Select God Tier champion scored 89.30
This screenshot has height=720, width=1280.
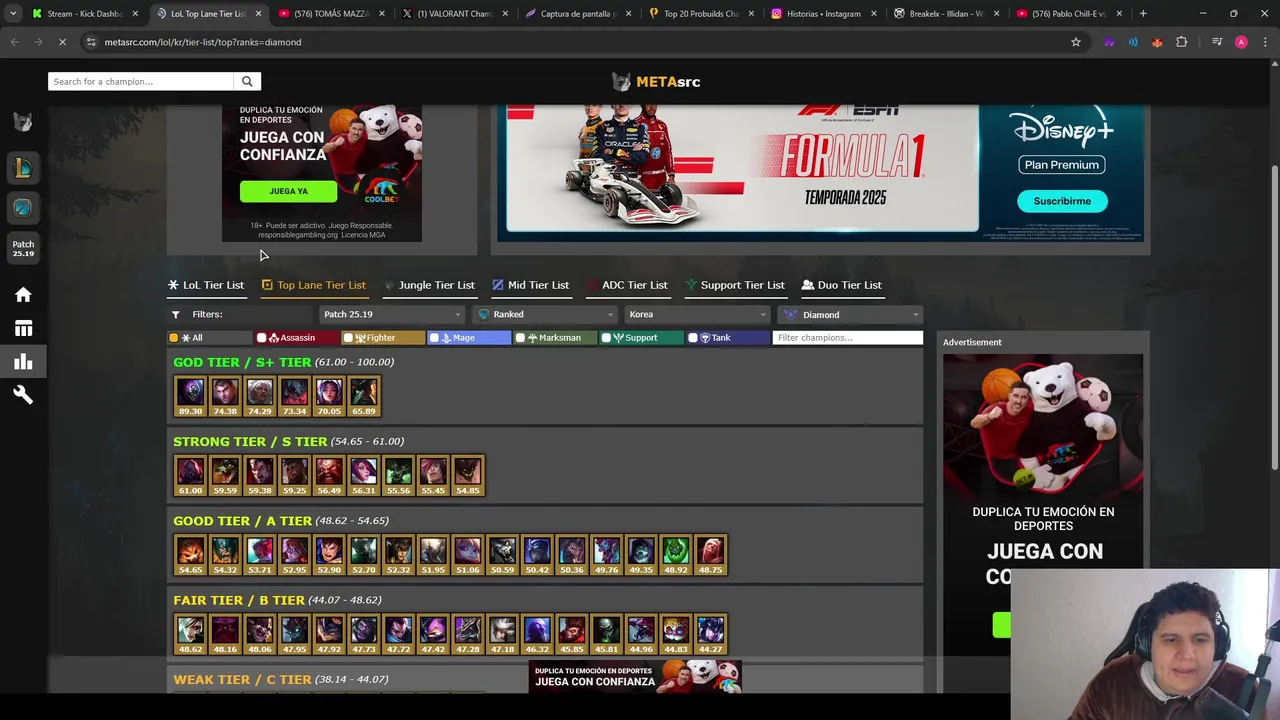pyautogui.click(x=190, y=396)
